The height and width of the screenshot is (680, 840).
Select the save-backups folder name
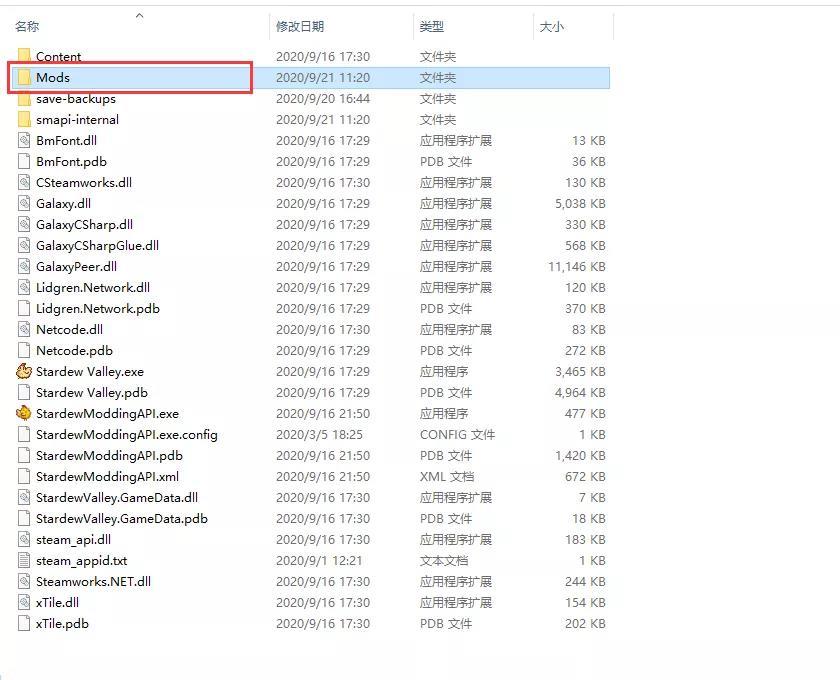76,99
